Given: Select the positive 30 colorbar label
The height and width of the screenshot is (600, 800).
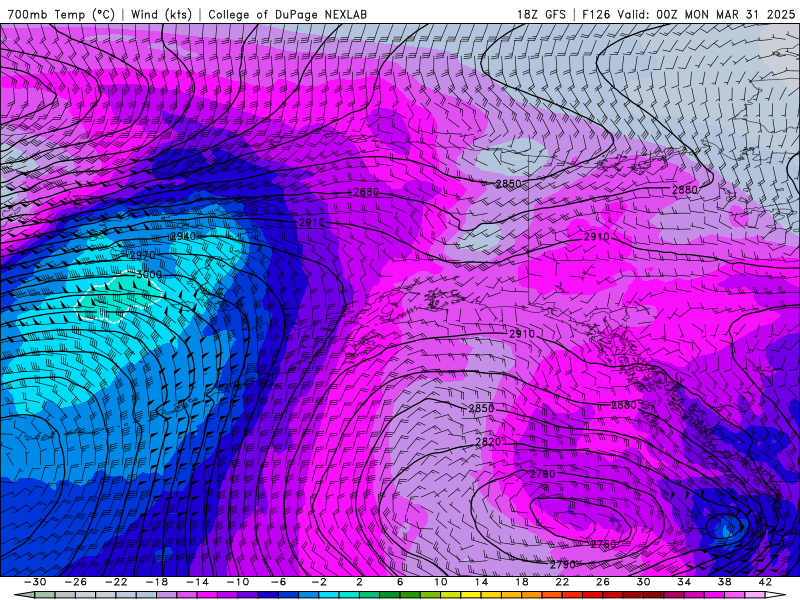Looking at the screenshot, I should [643, 582].
